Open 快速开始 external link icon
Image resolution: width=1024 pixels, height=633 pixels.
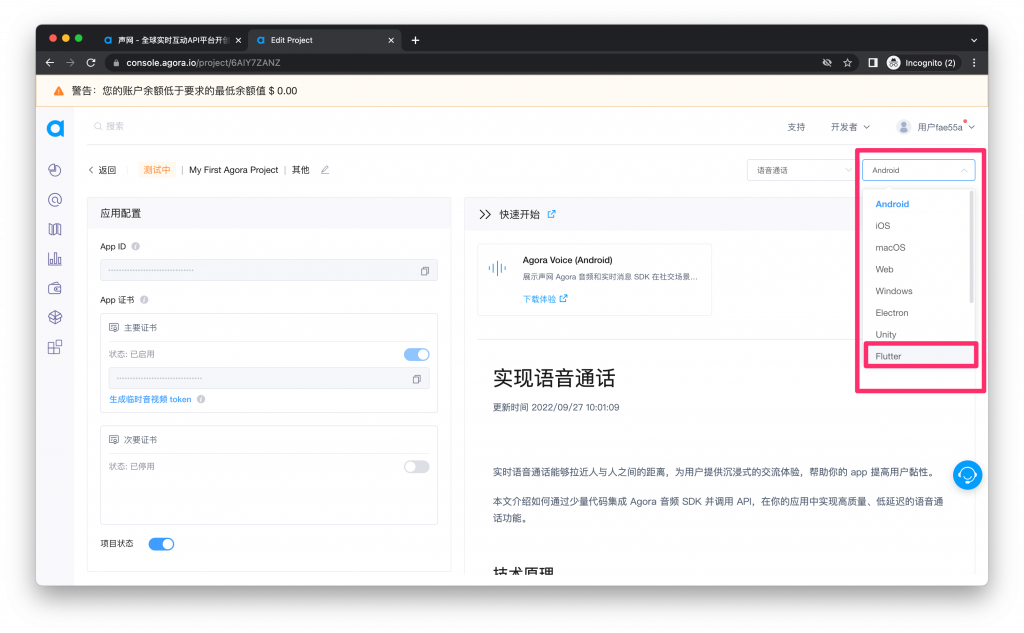[551, 214]
